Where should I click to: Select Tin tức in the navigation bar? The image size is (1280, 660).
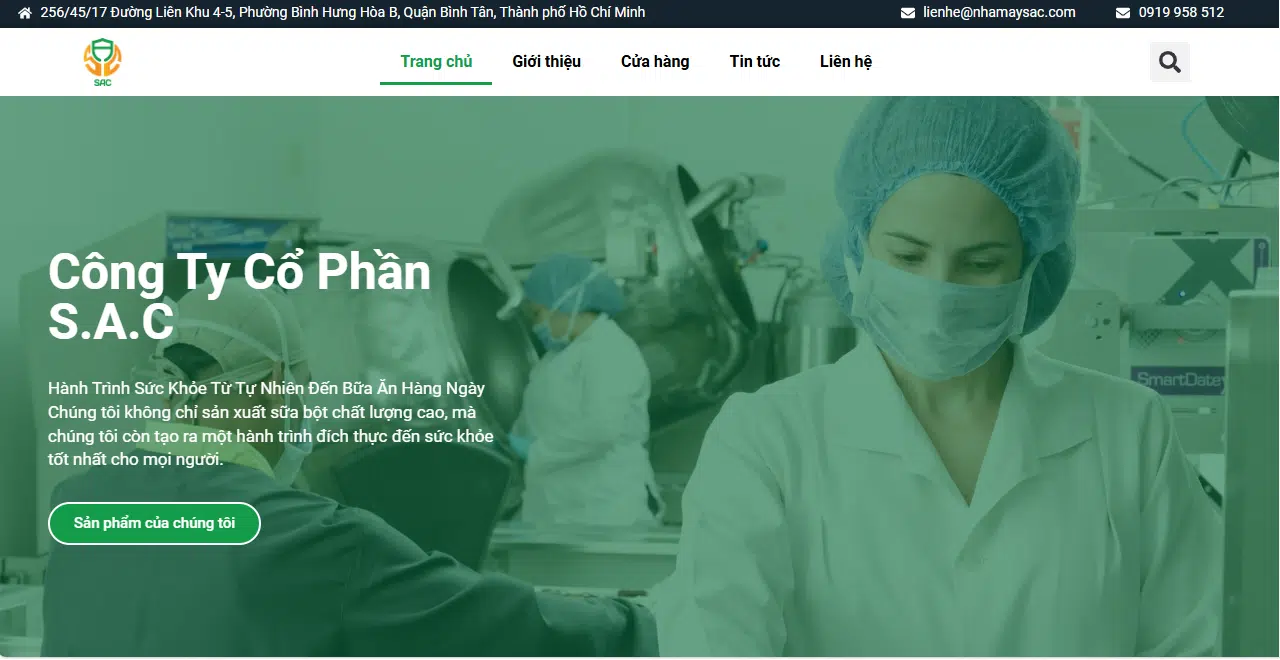tap(755, 62)
